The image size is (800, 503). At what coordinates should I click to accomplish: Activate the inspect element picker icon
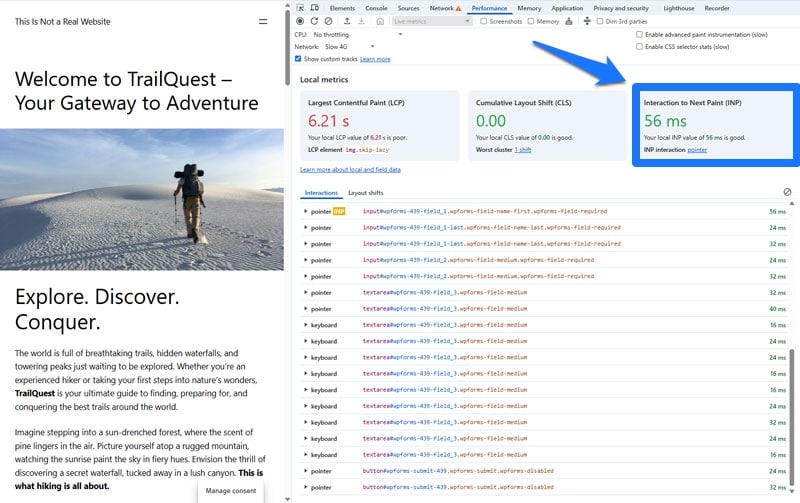(300, 8)
